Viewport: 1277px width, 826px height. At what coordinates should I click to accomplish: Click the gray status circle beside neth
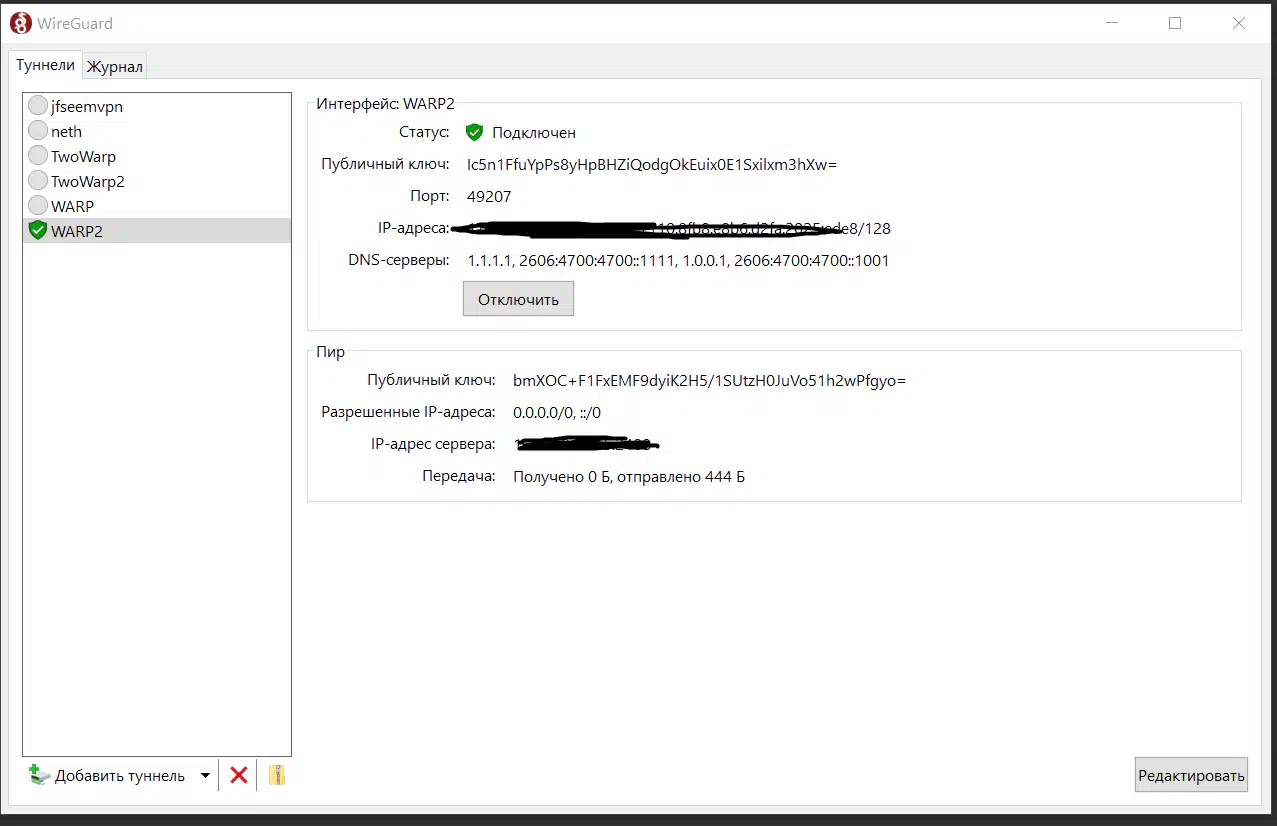(x=38, y=131)
